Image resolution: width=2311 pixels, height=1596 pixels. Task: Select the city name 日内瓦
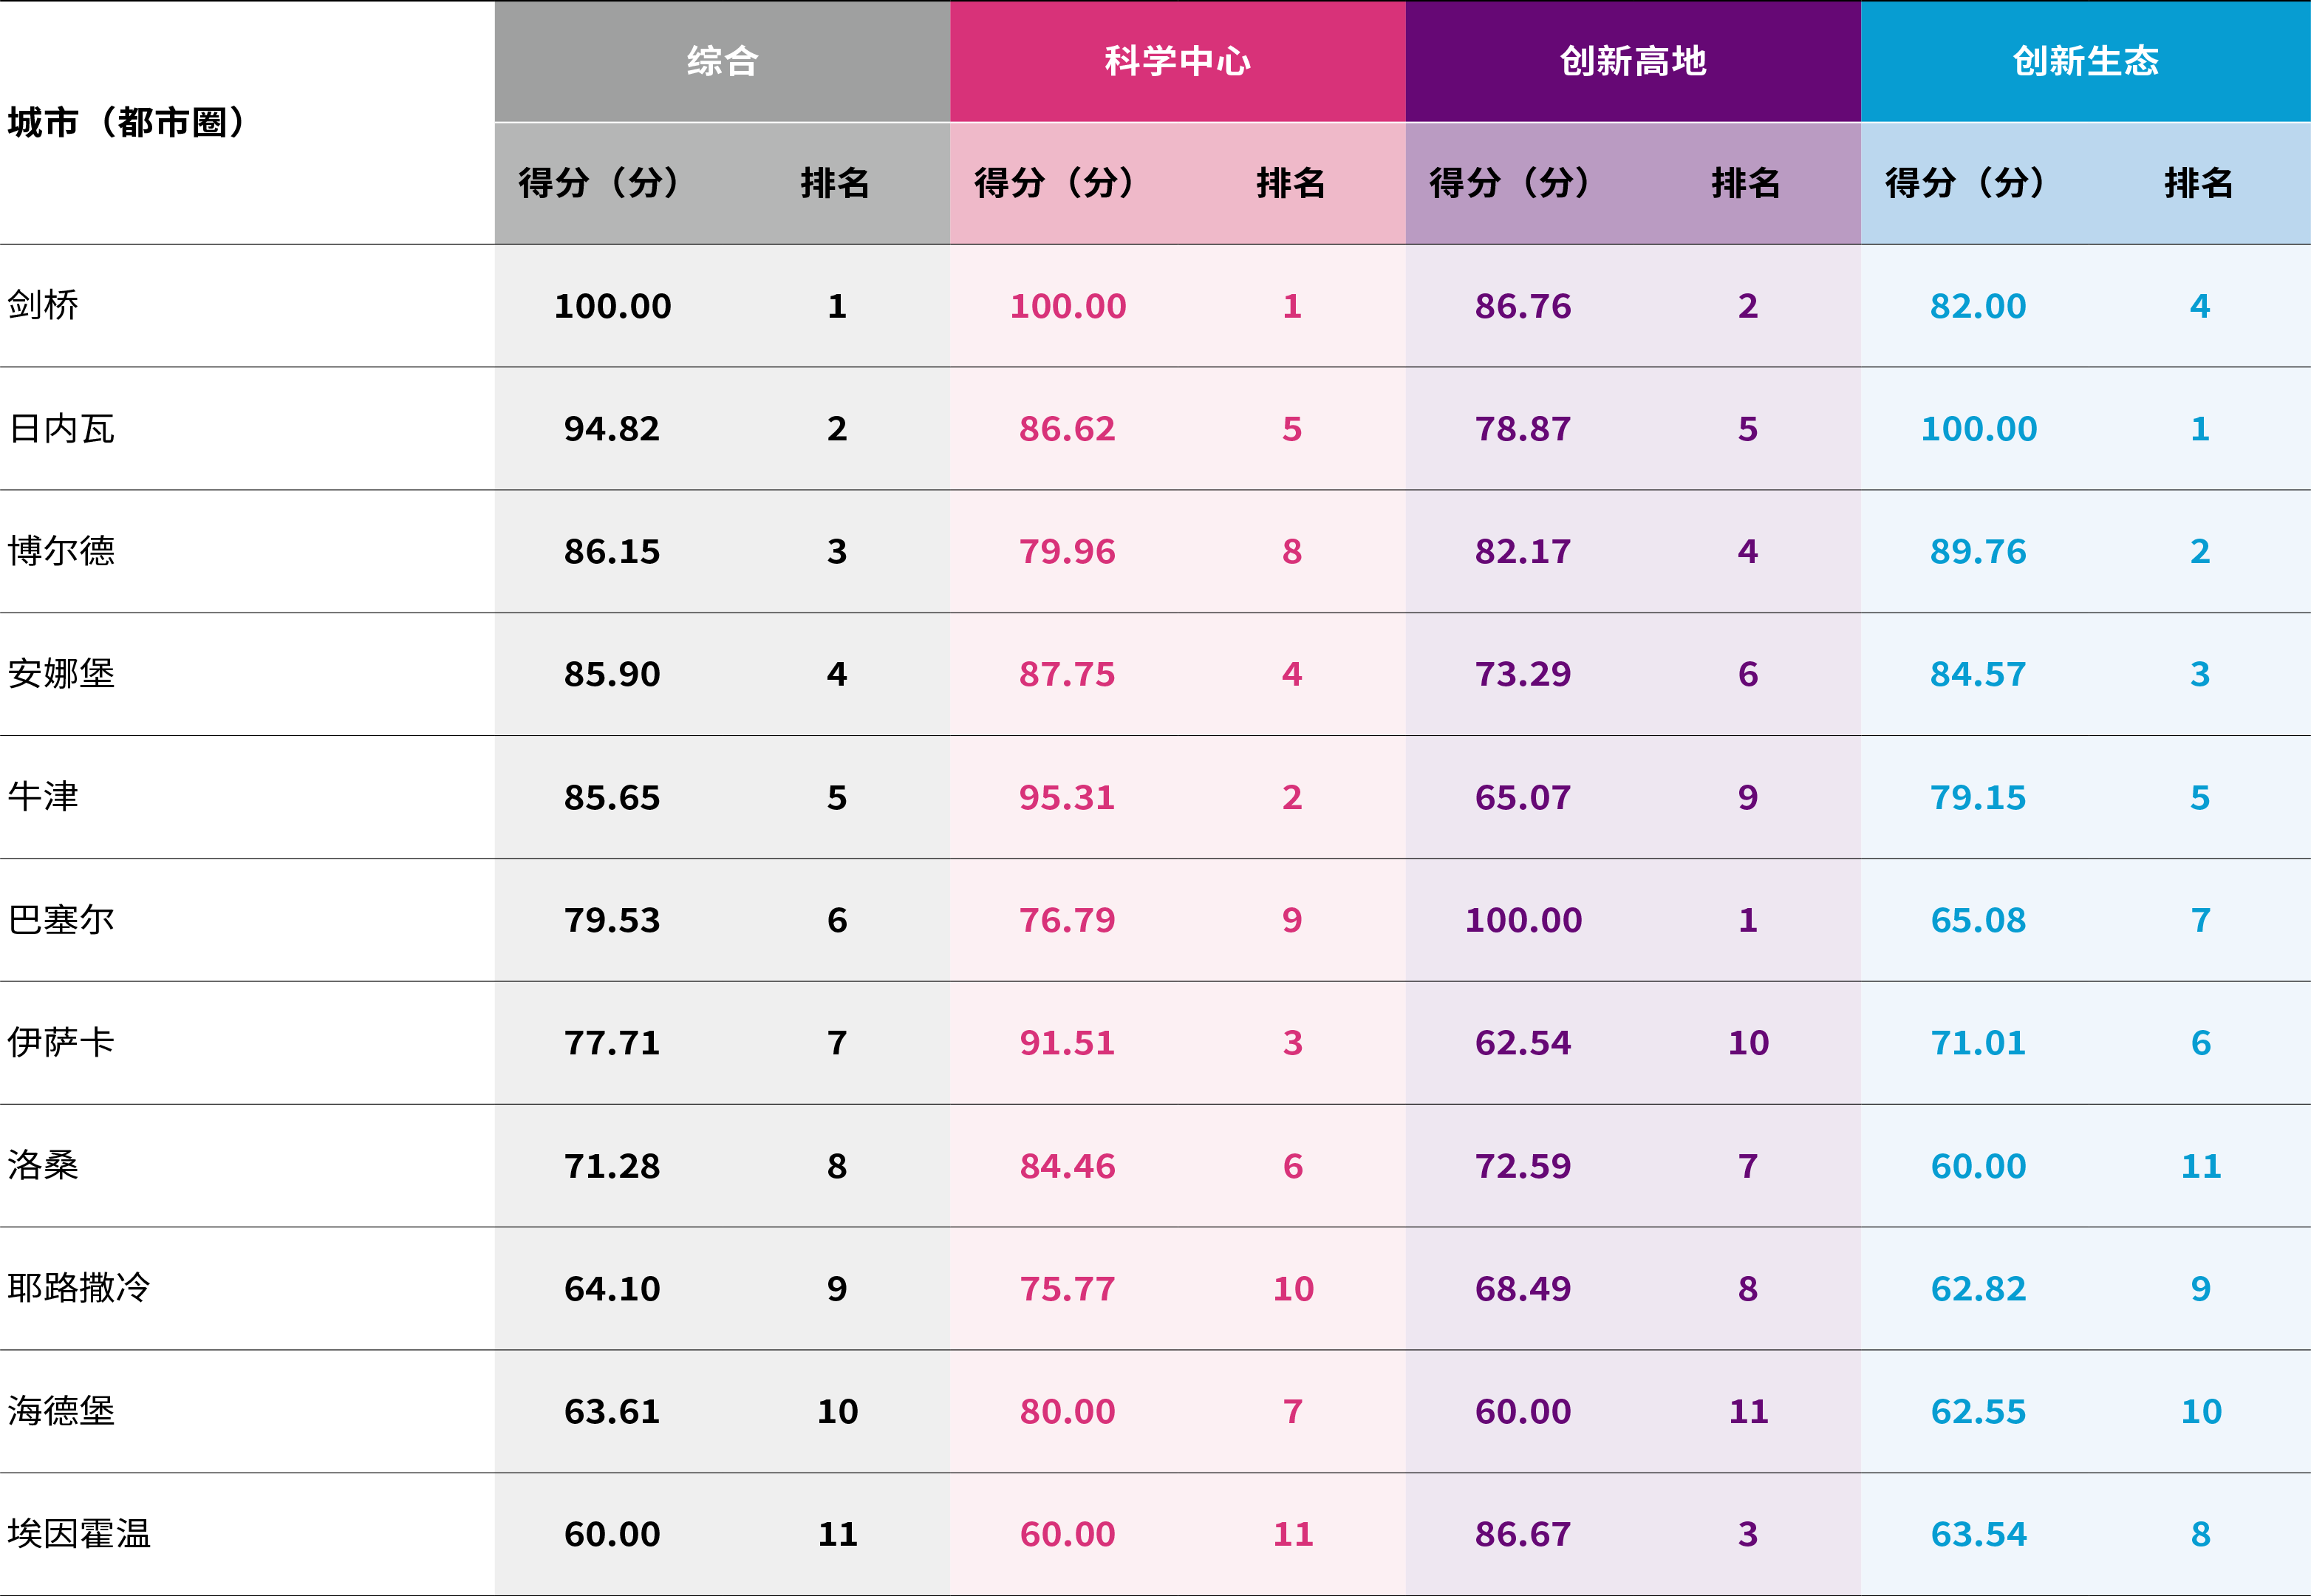(61, 428)
